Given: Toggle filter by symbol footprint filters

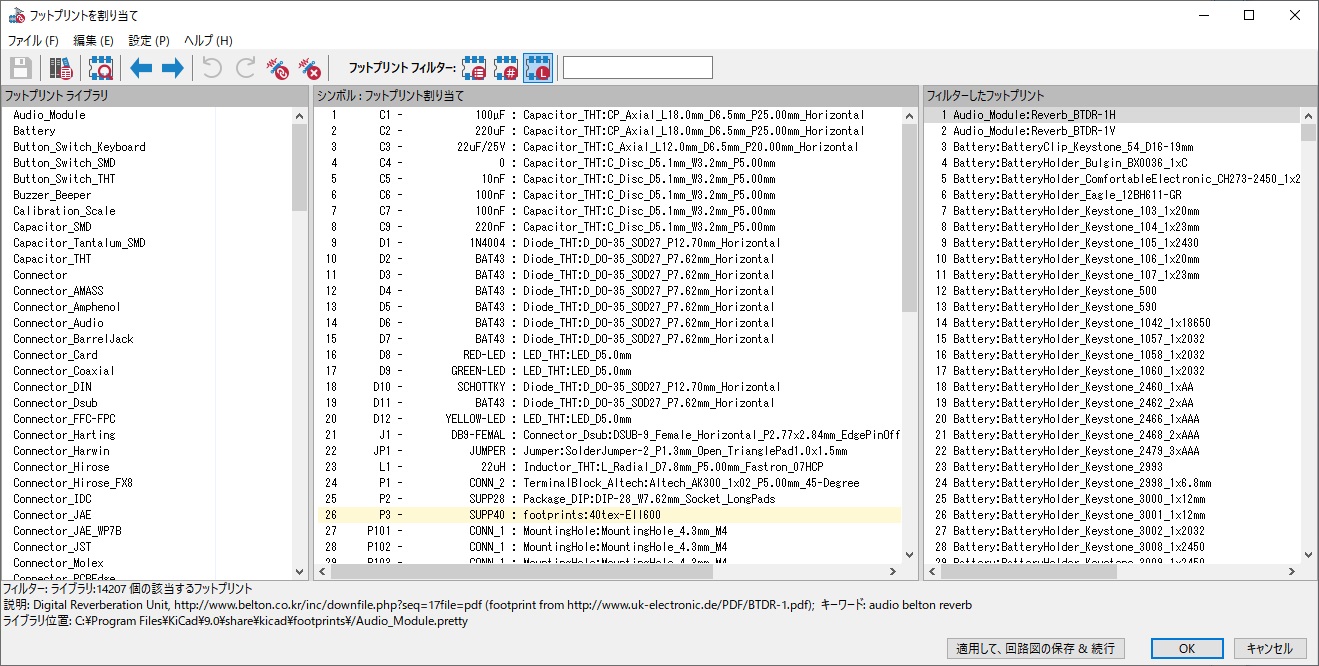Looking at the screenshot, I should pos(474,68).
